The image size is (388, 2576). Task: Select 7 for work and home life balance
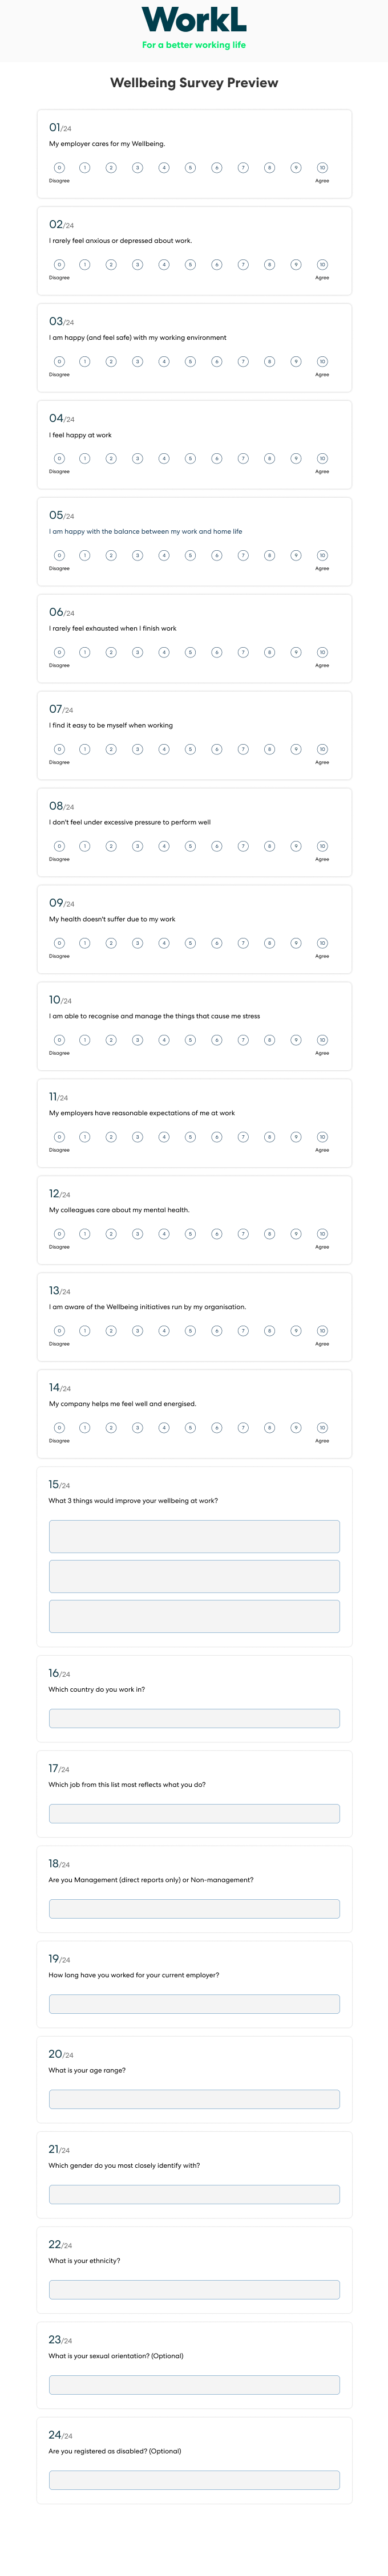coord(243,555)
